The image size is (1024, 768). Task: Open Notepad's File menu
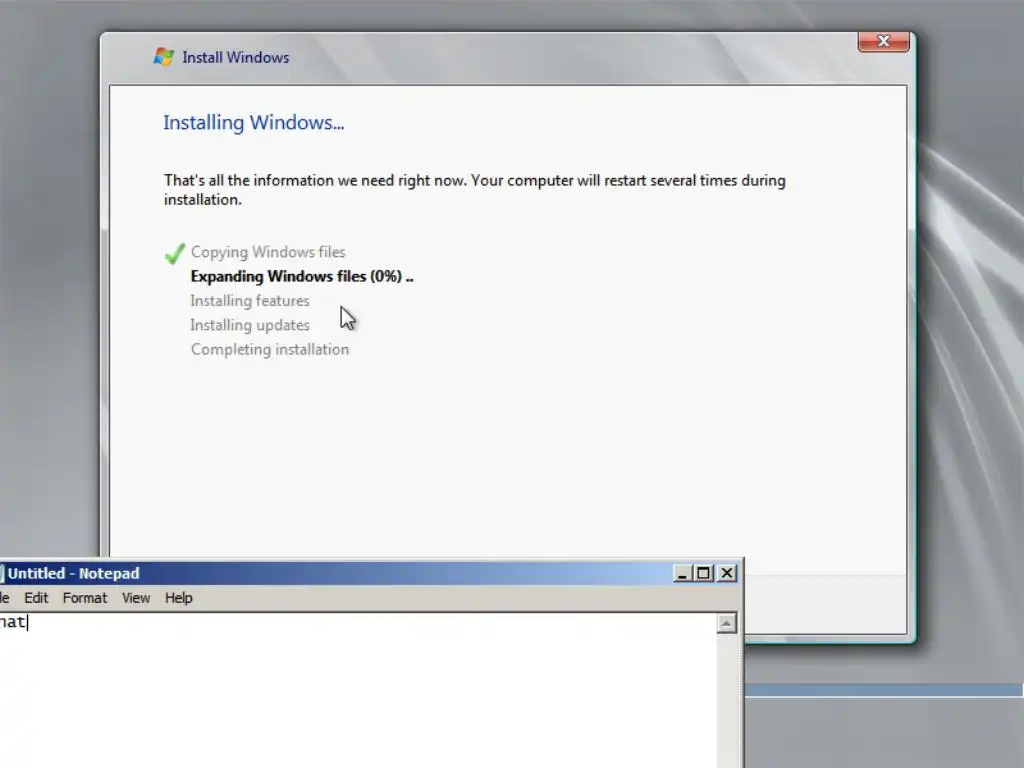5,598
